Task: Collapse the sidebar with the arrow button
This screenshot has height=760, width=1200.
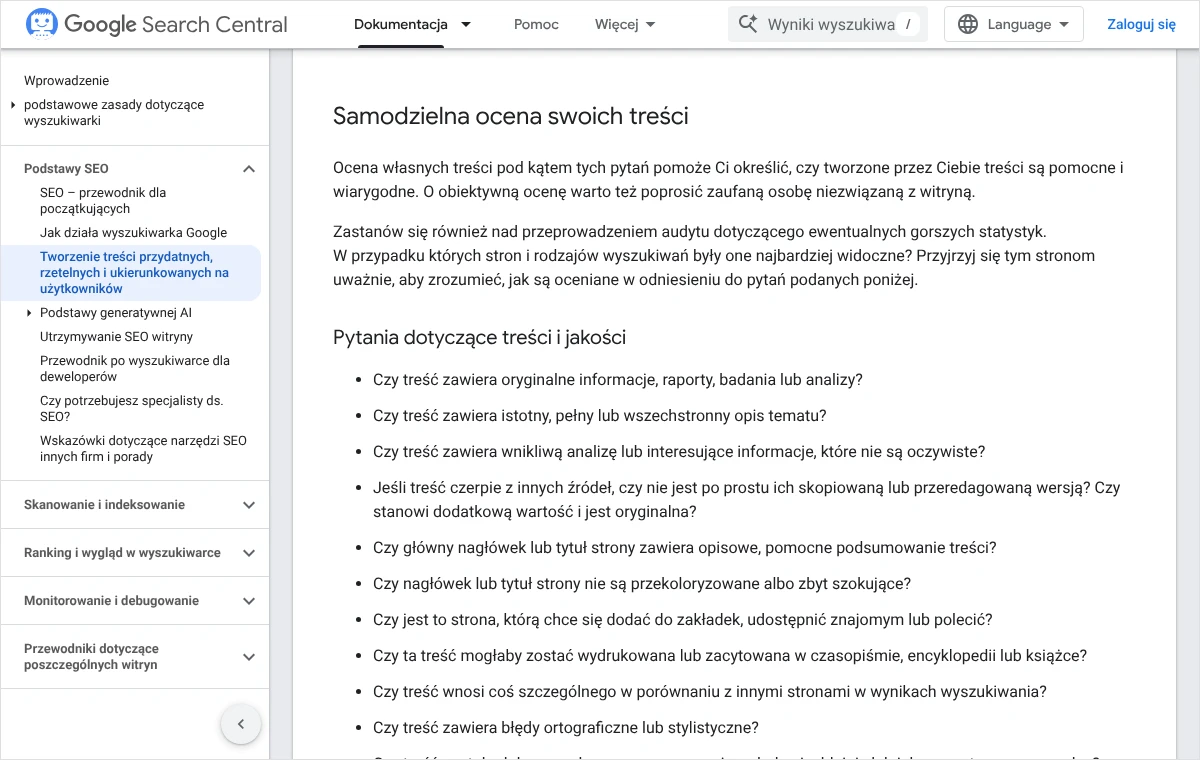Action: (x=241, y=724)
